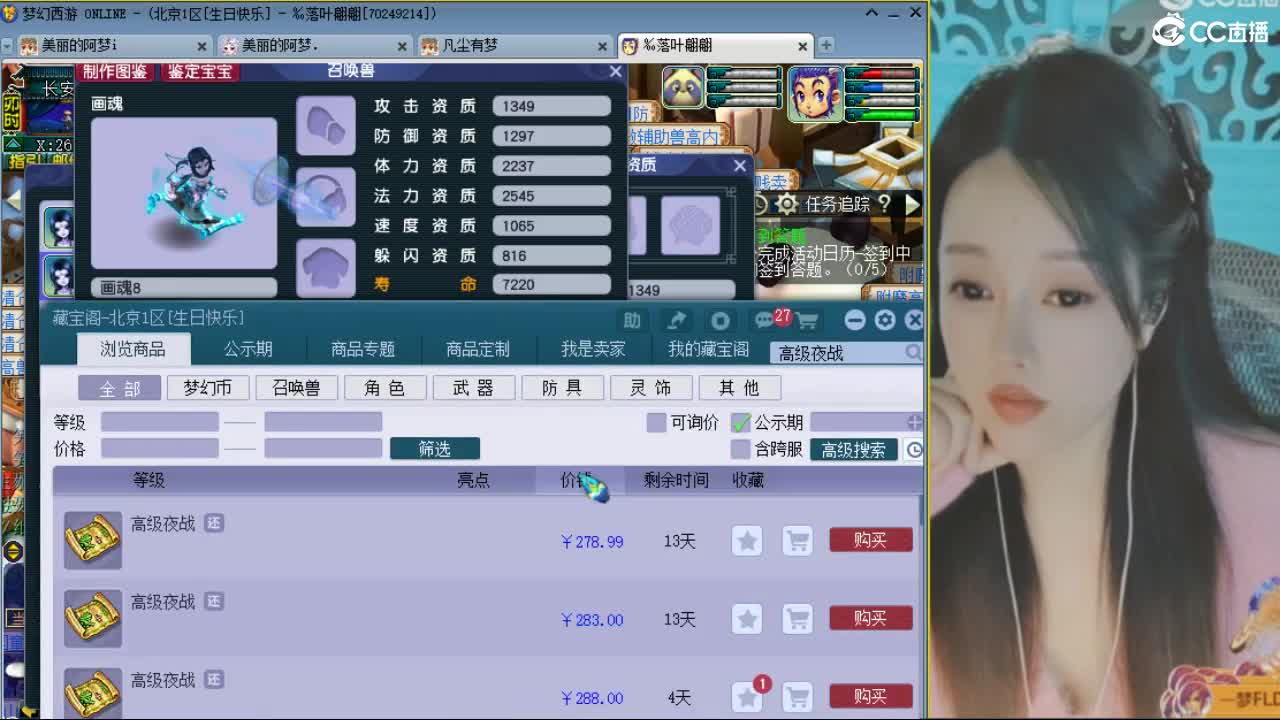Click the search magnifier in 藏宝阁 search box
Image resolution: width=1280 pixels, height=720 pixels.
point(913,352)
